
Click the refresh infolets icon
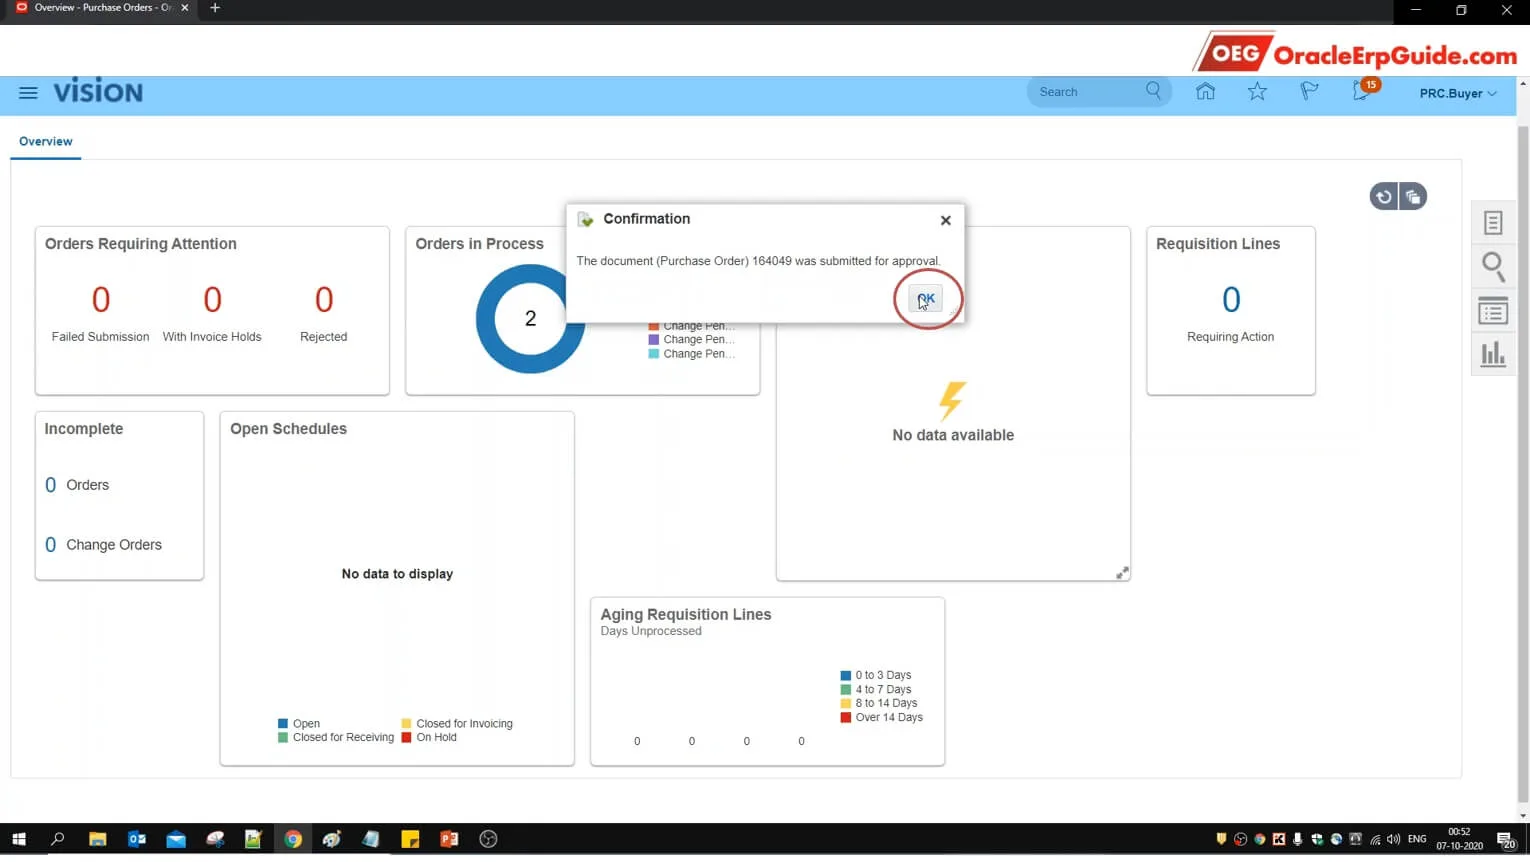[x=1384, y=197]
